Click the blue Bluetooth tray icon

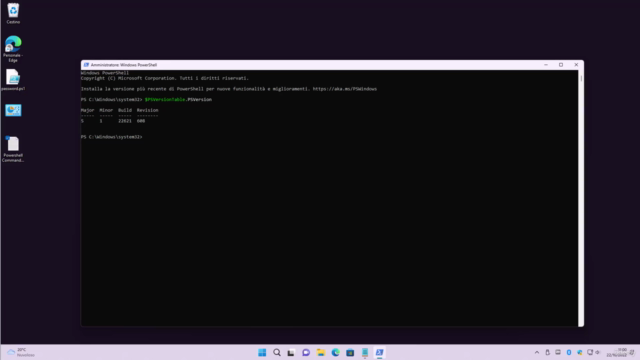[569, 353]
